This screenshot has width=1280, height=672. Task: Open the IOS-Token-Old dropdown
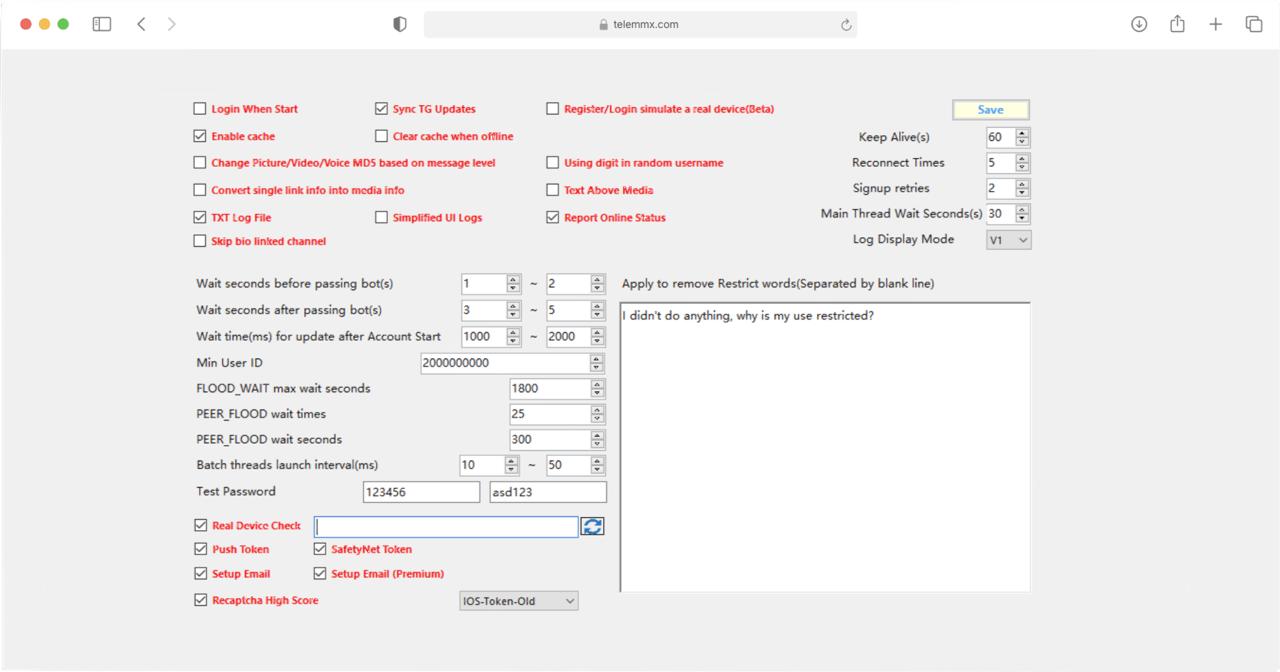coord(519,601)
